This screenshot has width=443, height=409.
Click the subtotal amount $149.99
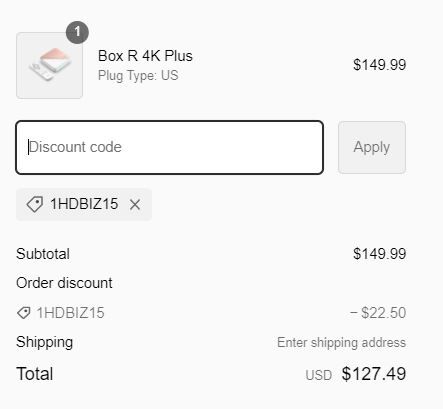pos(380,254)
